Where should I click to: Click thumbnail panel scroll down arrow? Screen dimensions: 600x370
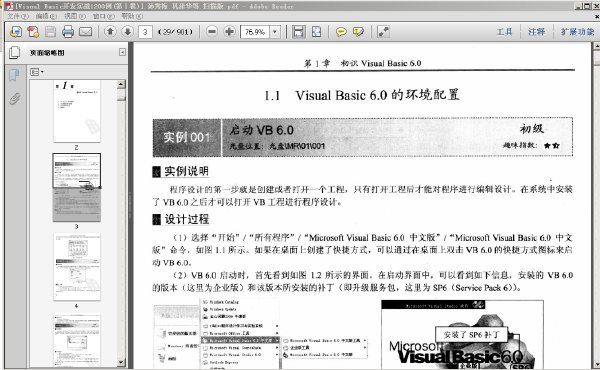pyautogui.click(x=121, y=362)
